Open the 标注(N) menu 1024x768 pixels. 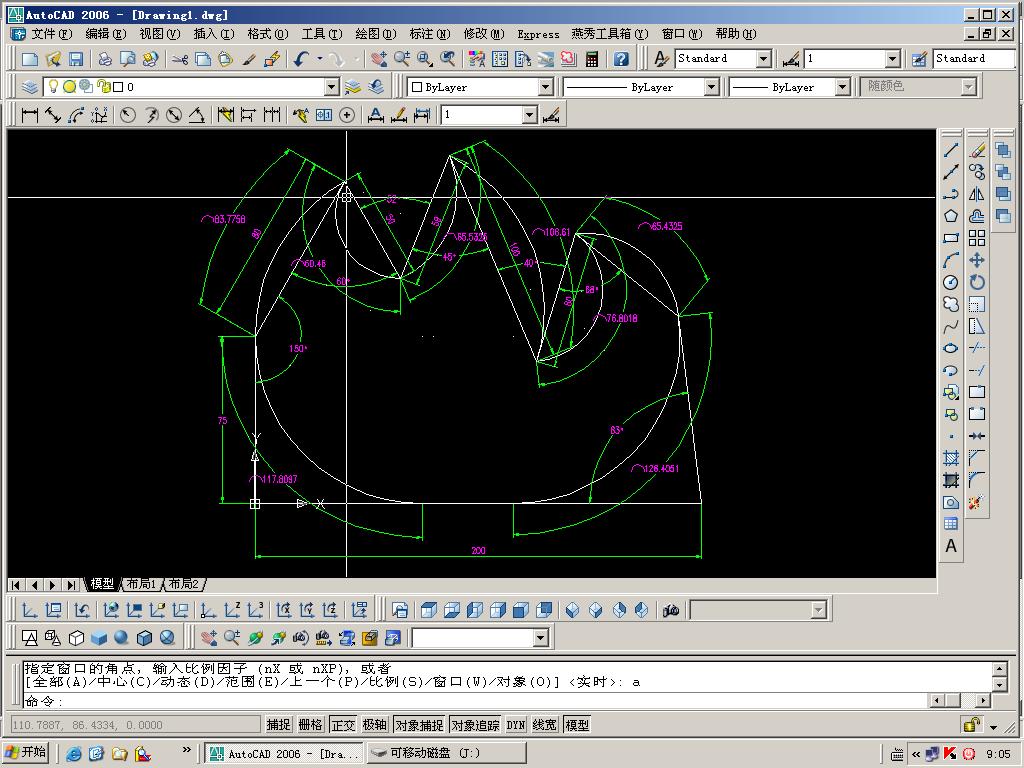coord(430,34)
